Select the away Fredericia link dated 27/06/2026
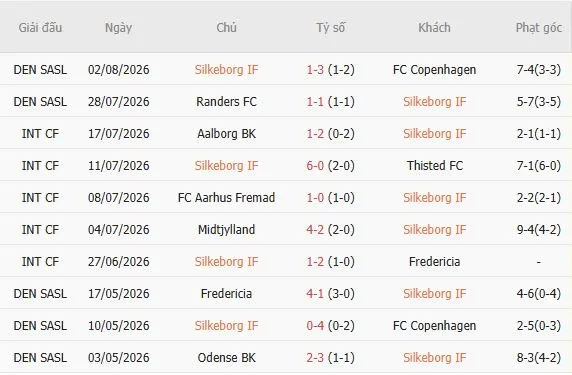Viewport: 572px width, 375px height. pyautogui.click(x=434, y=262)
